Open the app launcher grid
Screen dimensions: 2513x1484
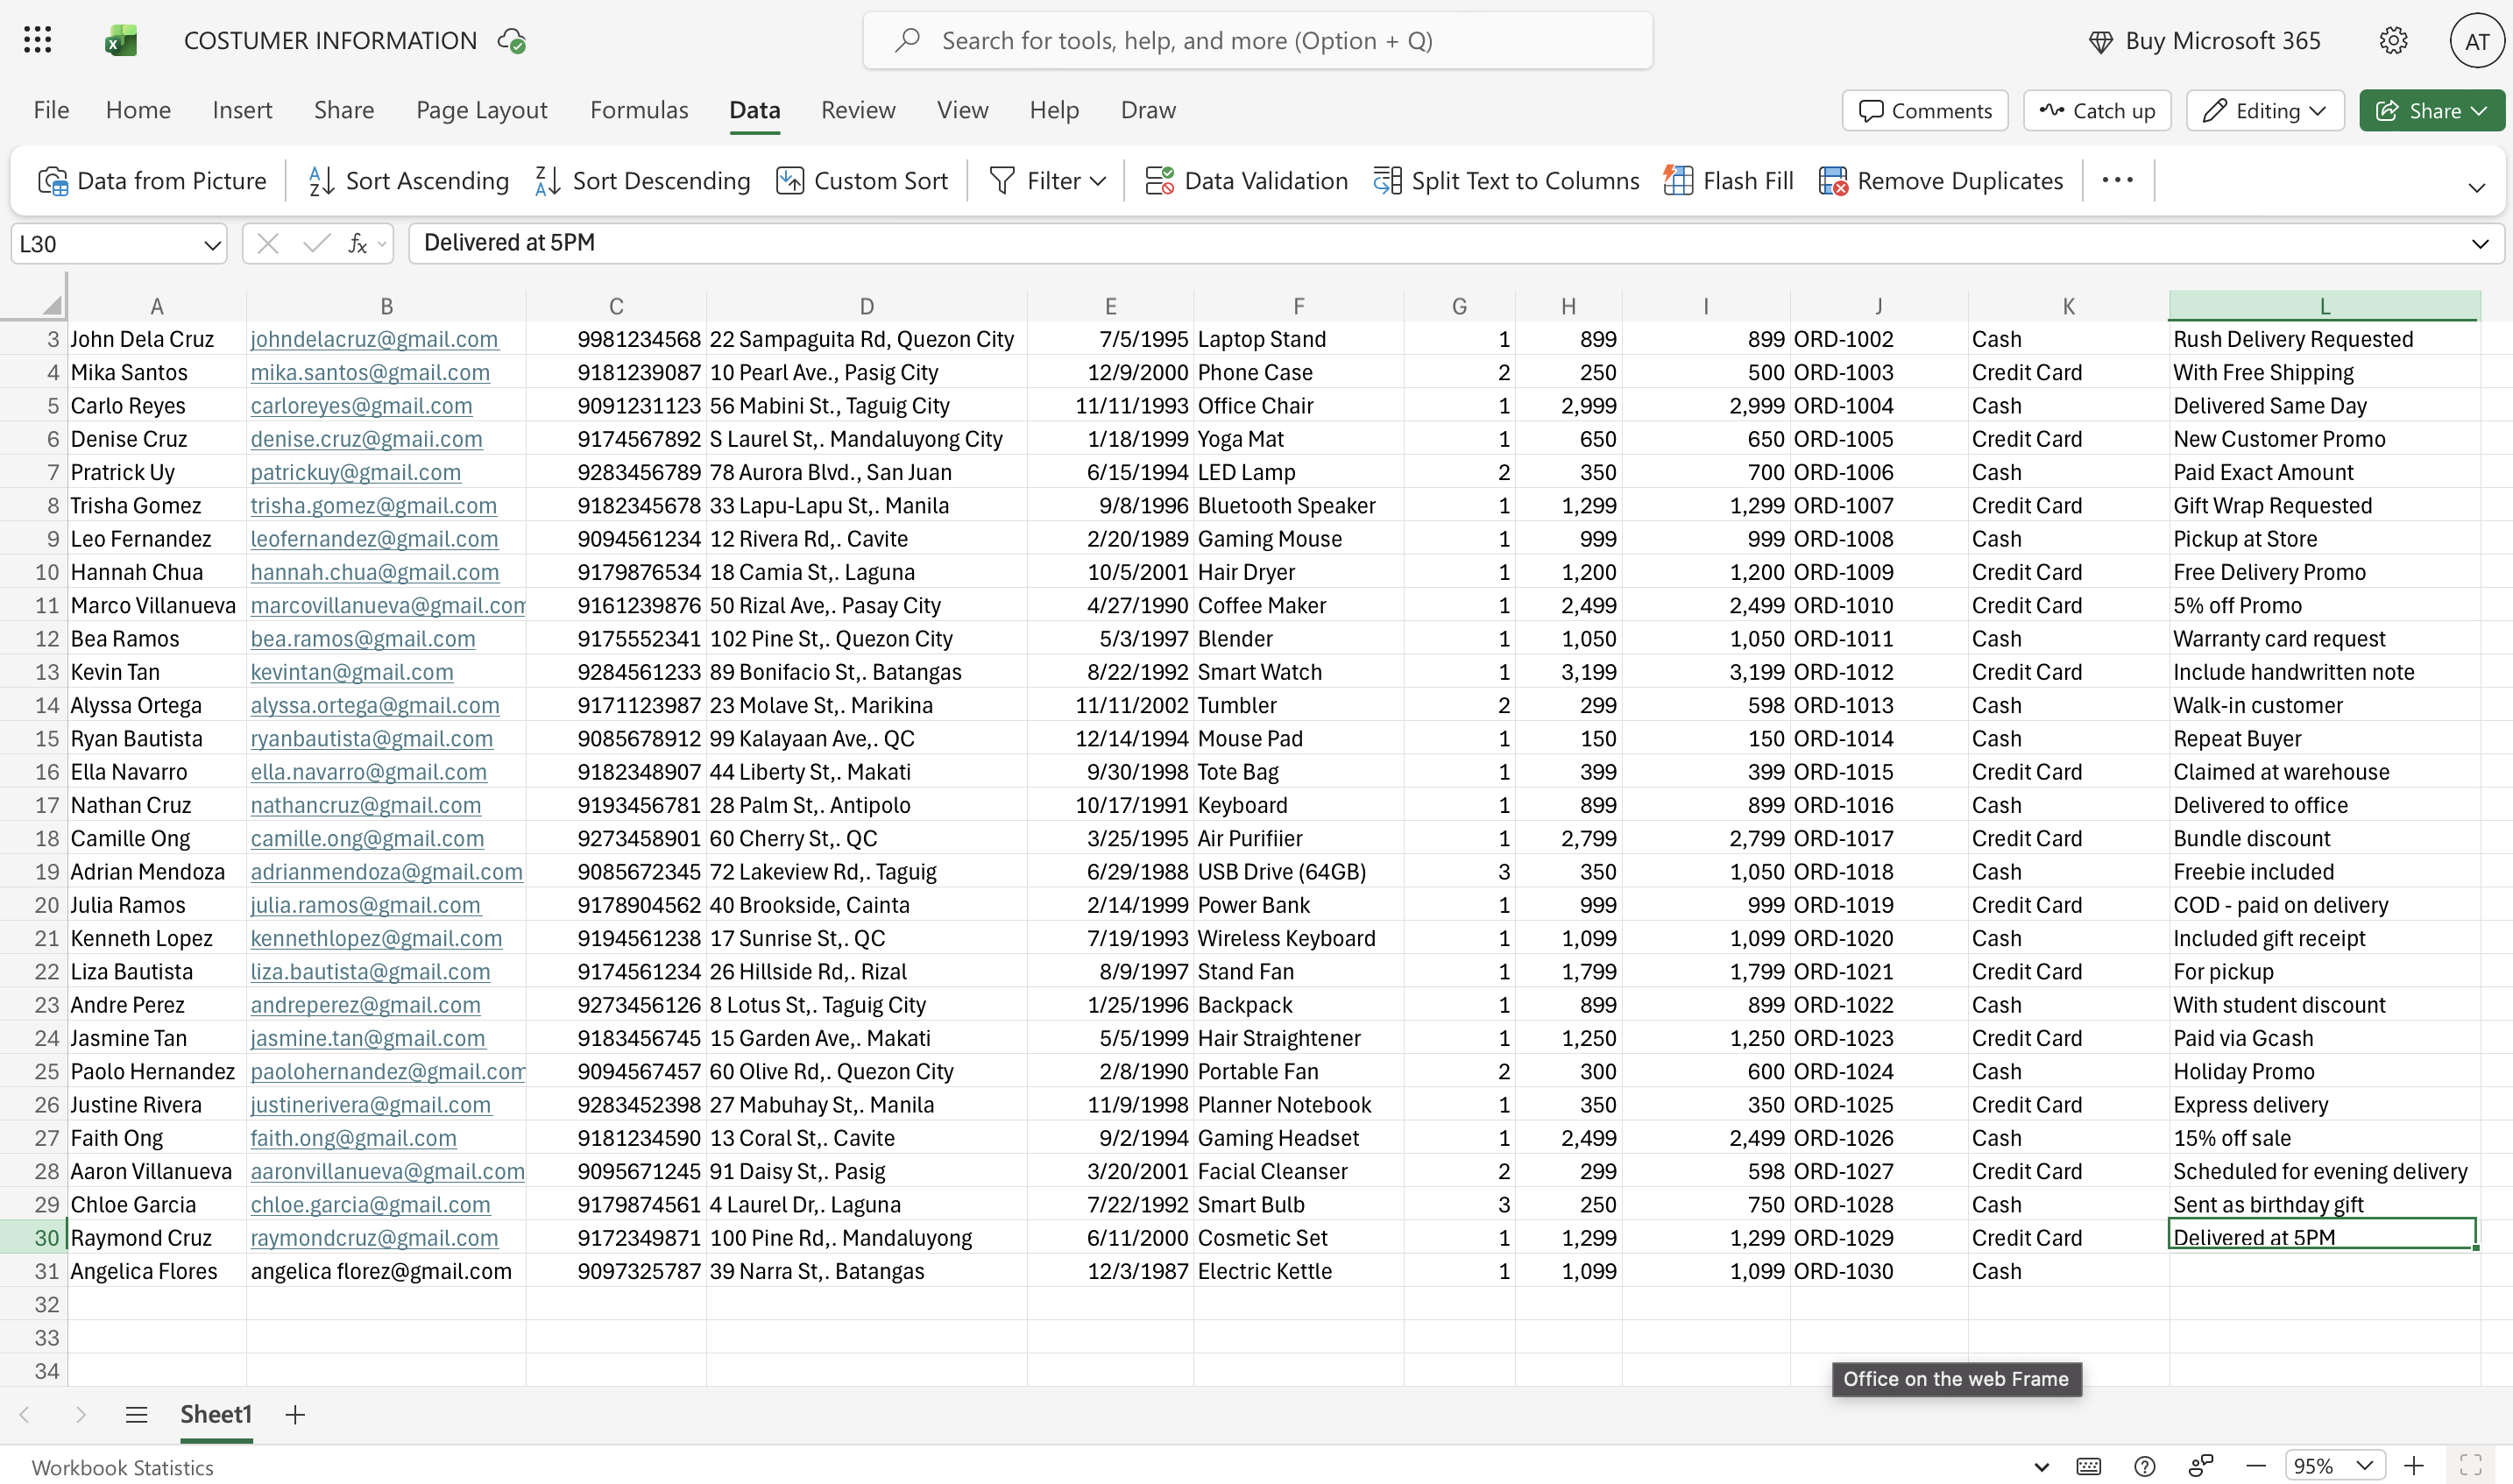coord(37,40)
